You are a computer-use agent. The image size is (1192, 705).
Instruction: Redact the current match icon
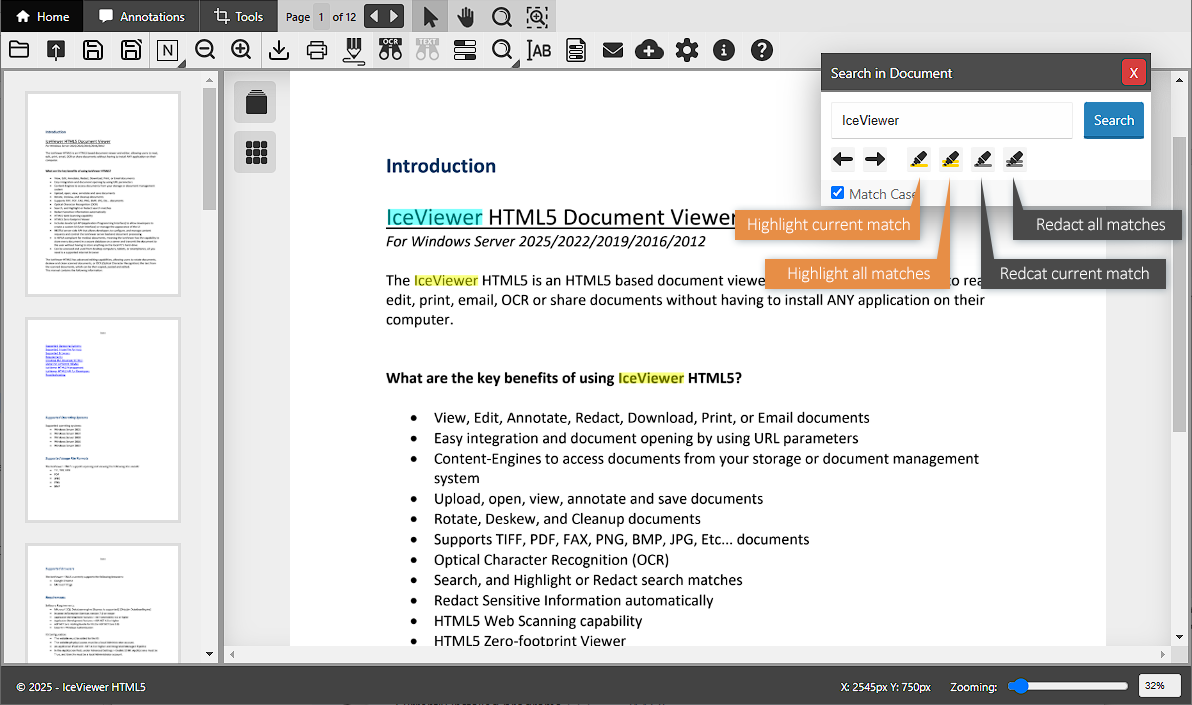(x=982, y=159)
